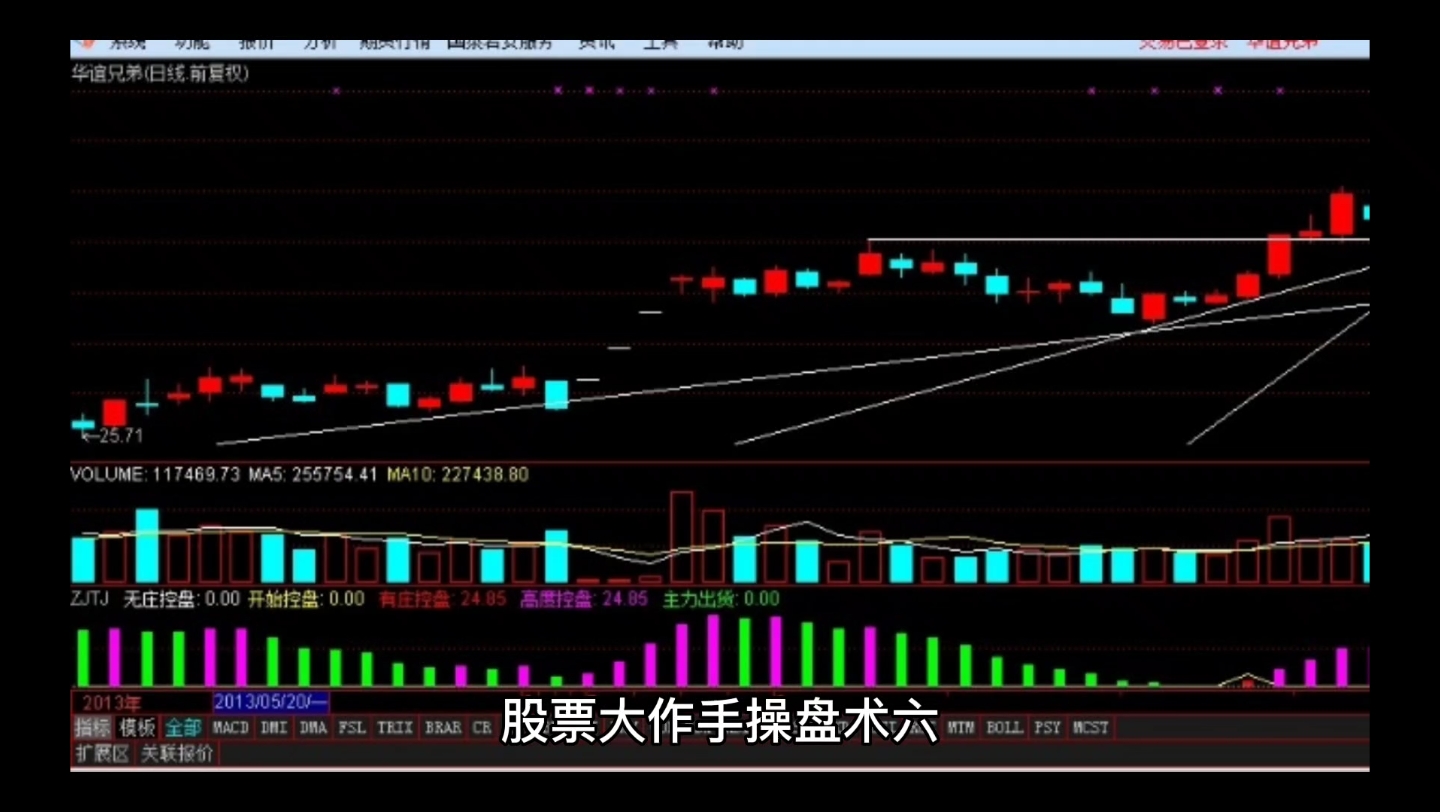Click the MA10: 227438.80 value
The image size is (1440, 812).
pos(458,475)
